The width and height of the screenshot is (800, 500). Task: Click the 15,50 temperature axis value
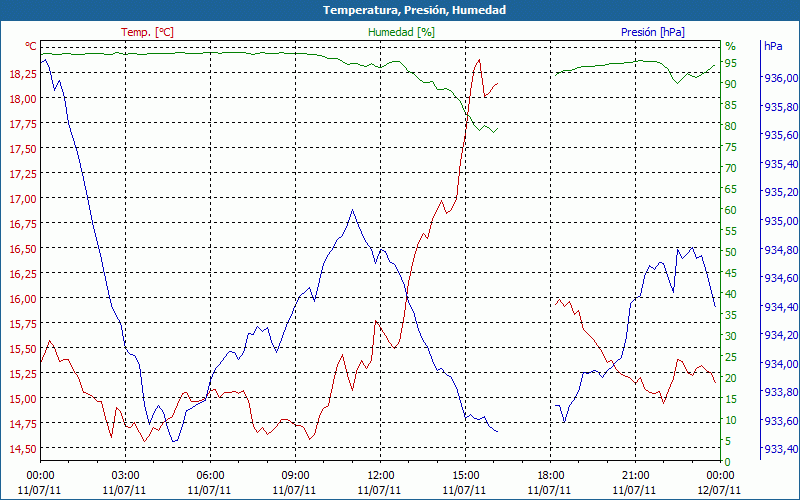[23, 349]
